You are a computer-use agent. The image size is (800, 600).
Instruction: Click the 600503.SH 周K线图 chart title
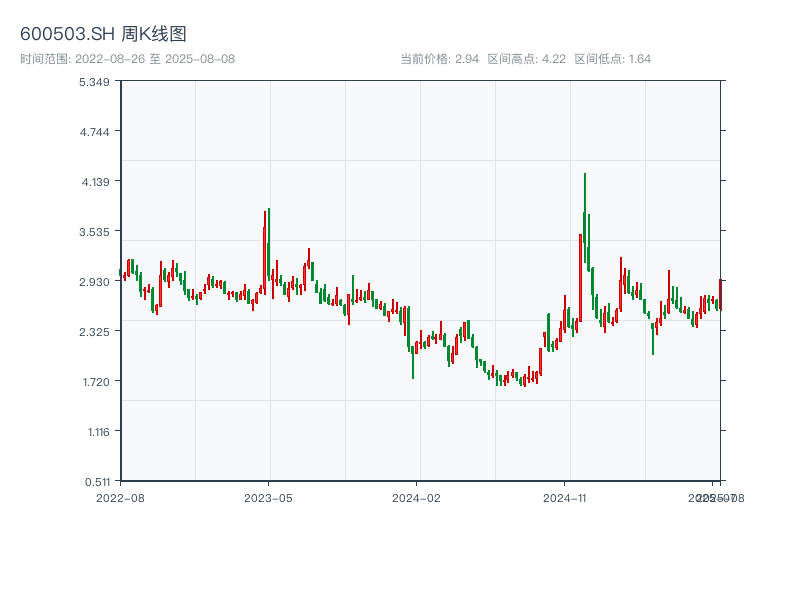coord(103,35)
